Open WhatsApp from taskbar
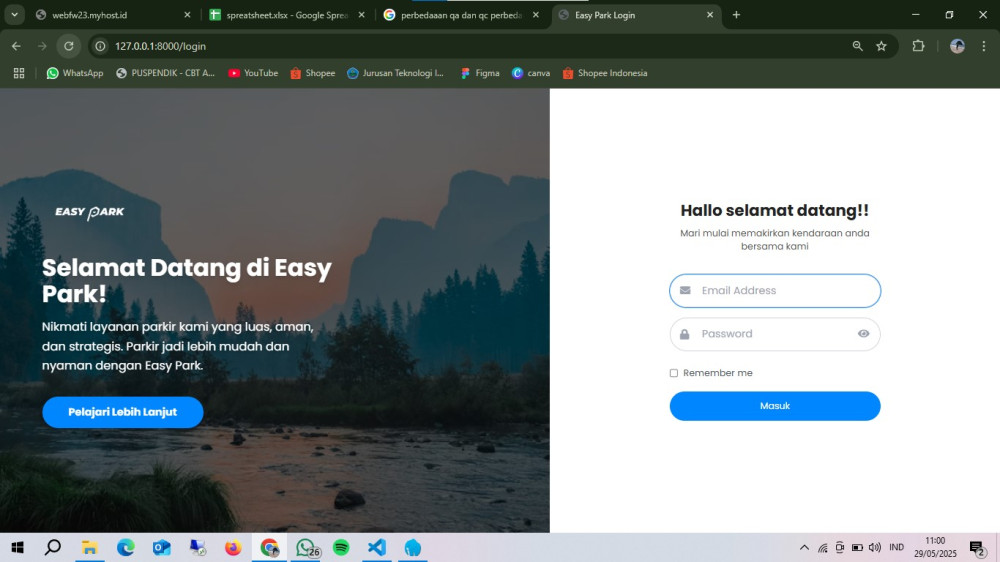 [x=307, y=547]
